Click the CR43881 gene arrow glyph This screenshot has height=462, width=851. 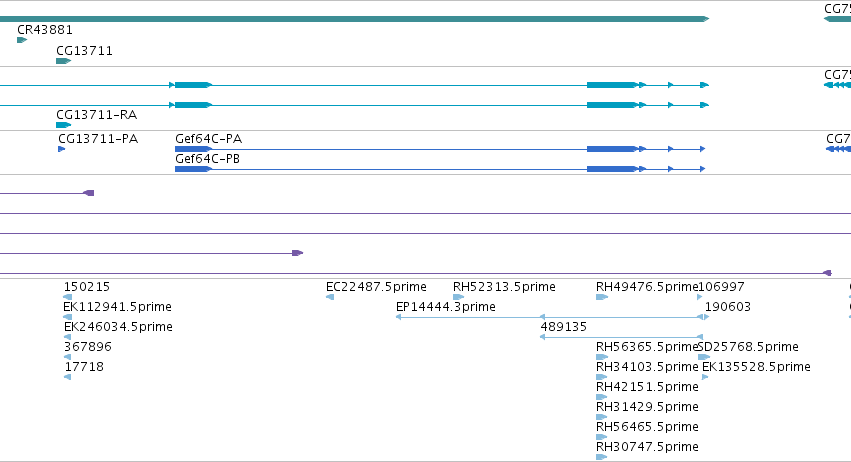coord(22,40)
